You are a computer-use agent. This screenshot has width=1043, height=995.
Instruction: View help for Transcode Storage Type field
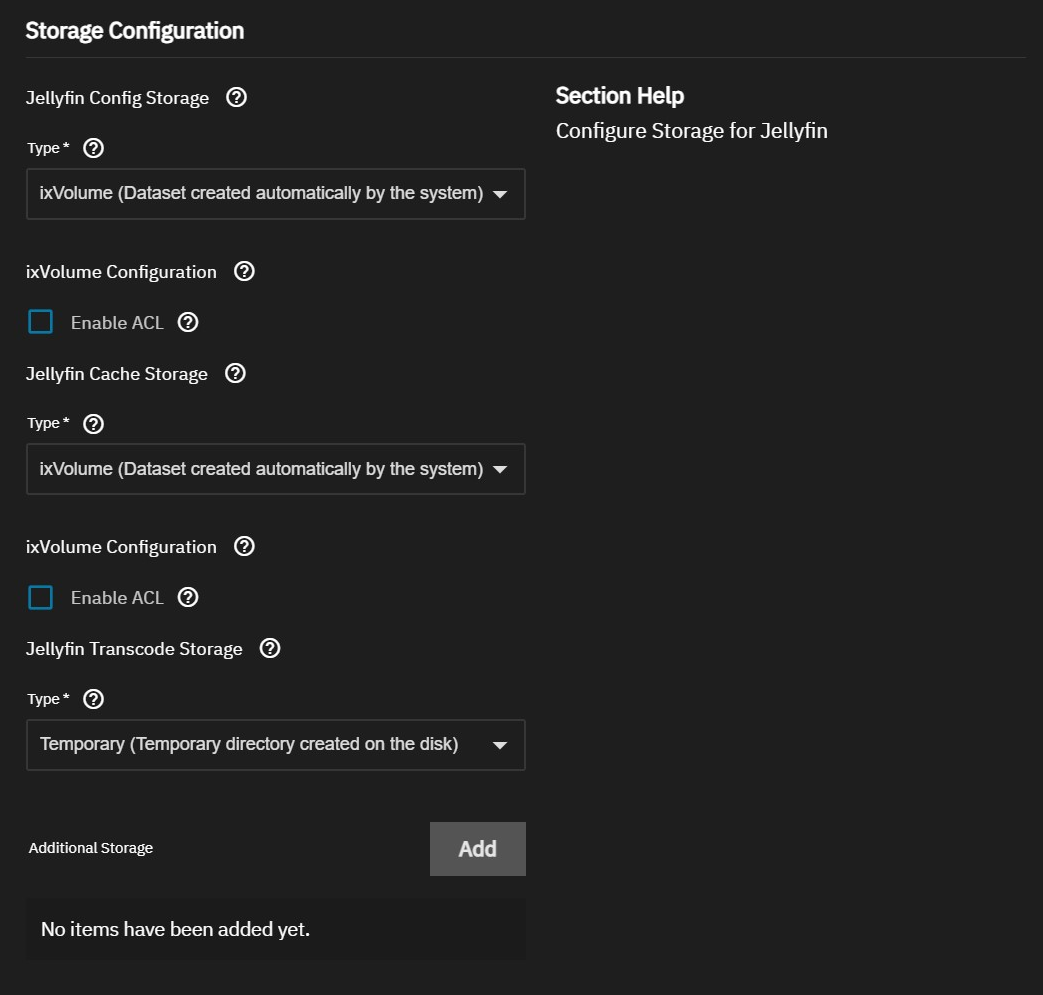coord(93,698)
